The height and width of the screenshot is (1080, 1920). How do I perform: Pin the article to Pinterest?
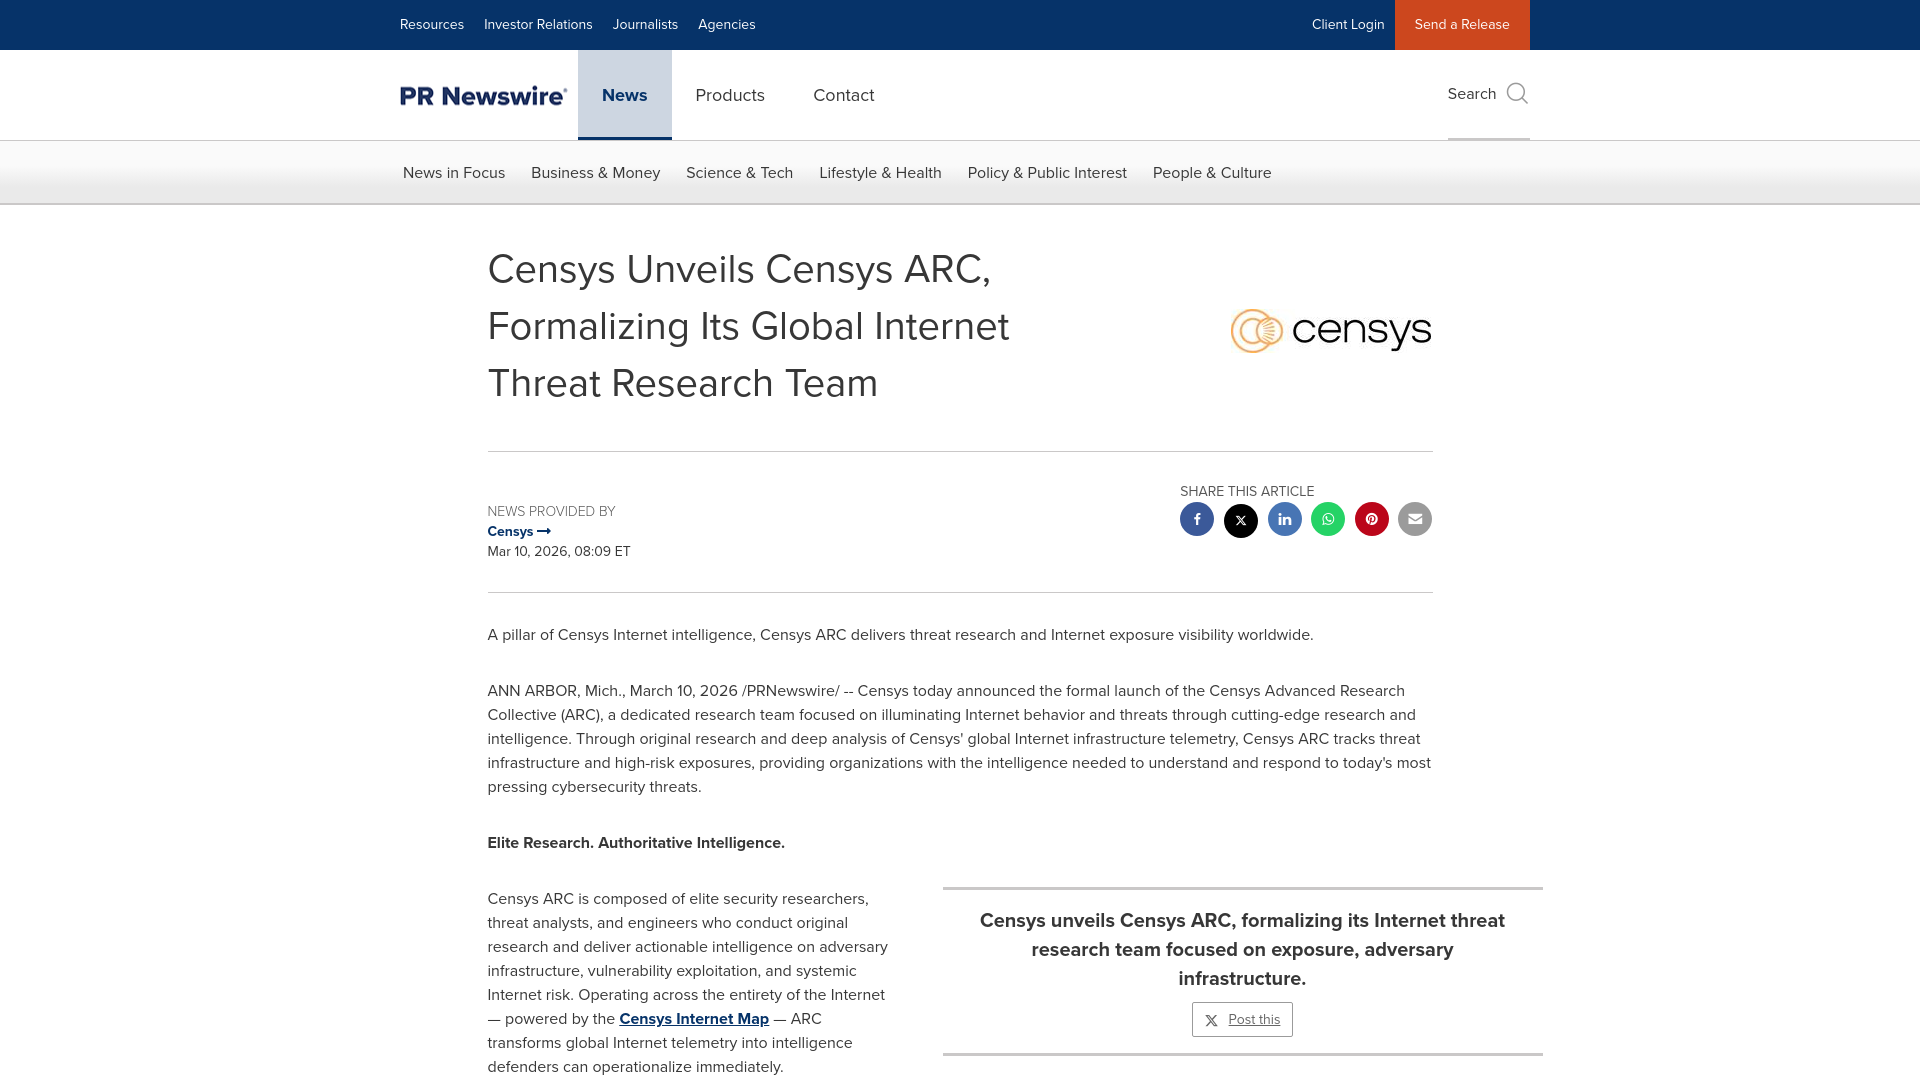point(1371,519)
